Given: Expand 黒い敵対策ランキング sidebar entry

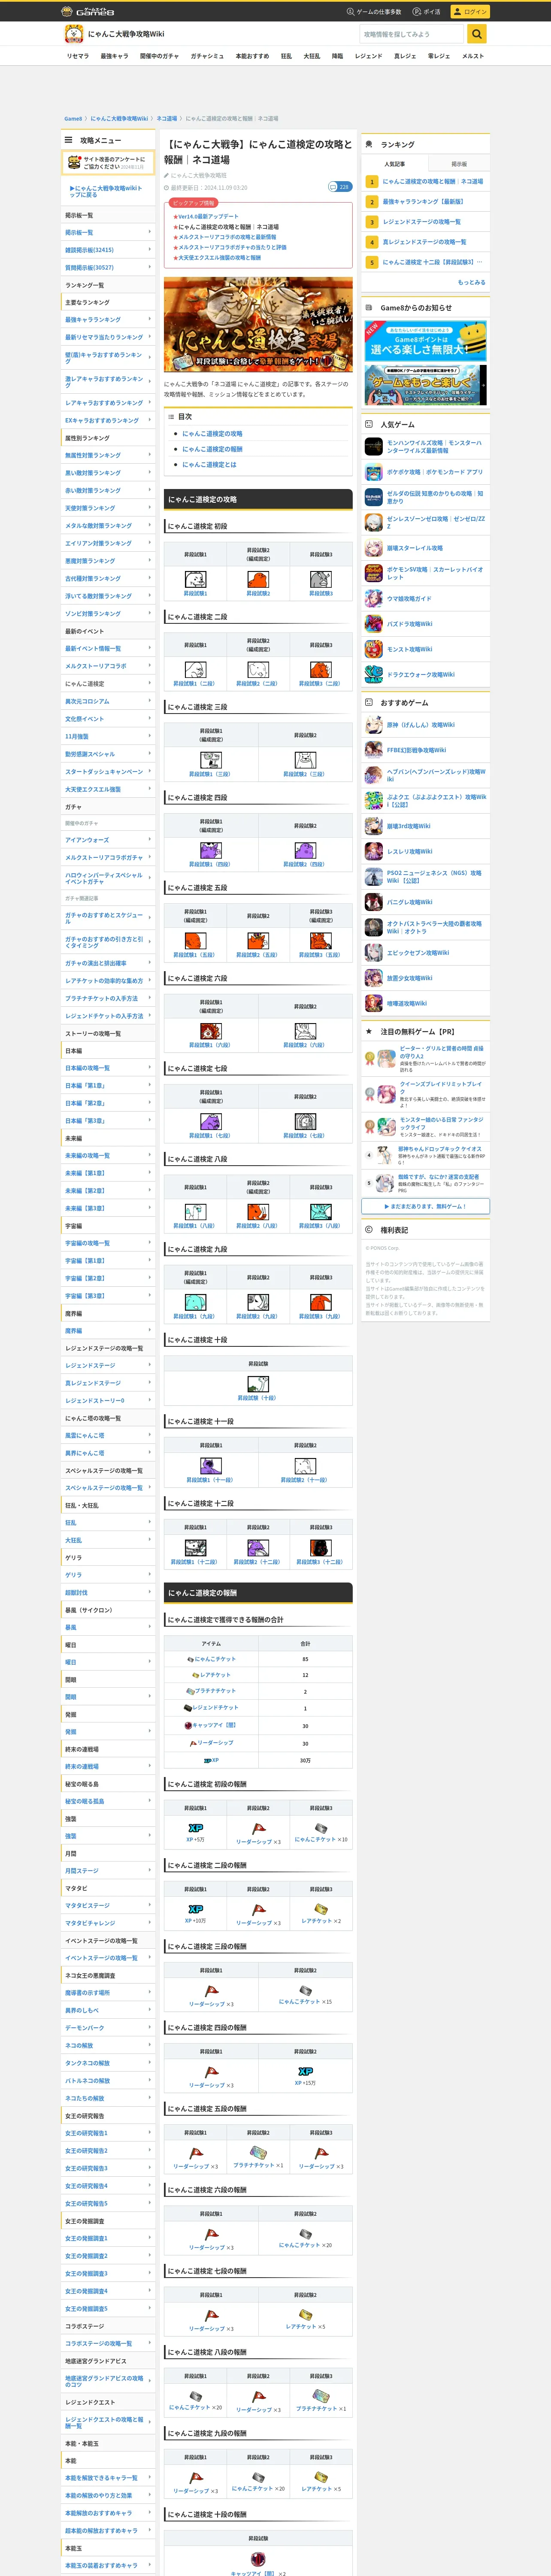Looking at the screenshot, I should click(x=108, y=473).
